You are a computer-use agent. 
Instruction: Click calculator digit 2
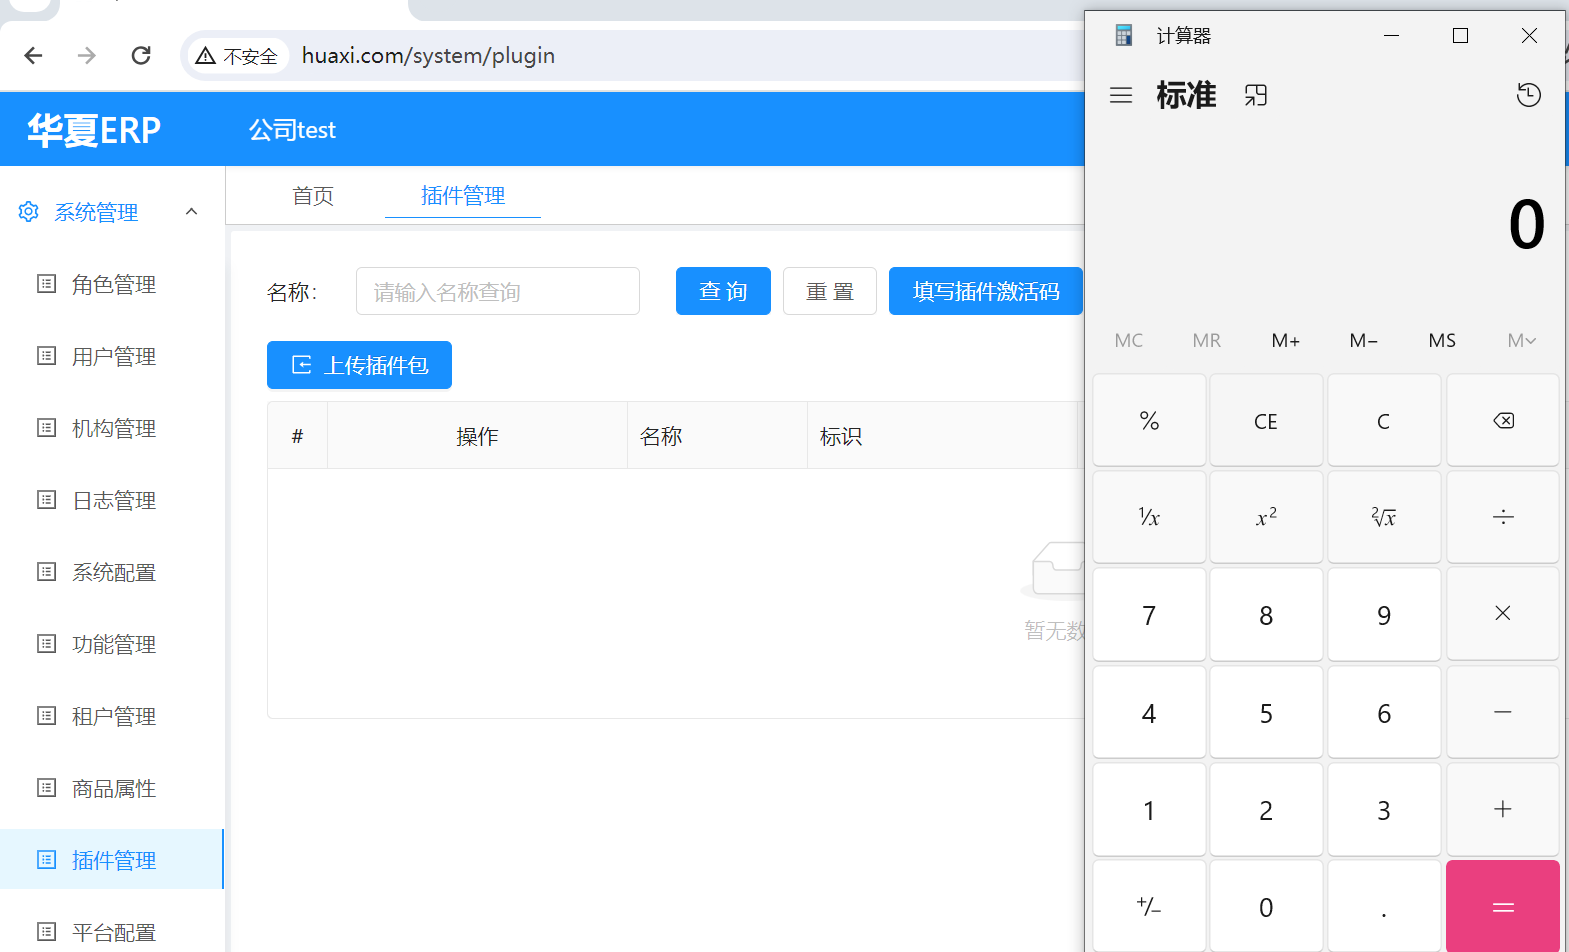point(1266,809)
